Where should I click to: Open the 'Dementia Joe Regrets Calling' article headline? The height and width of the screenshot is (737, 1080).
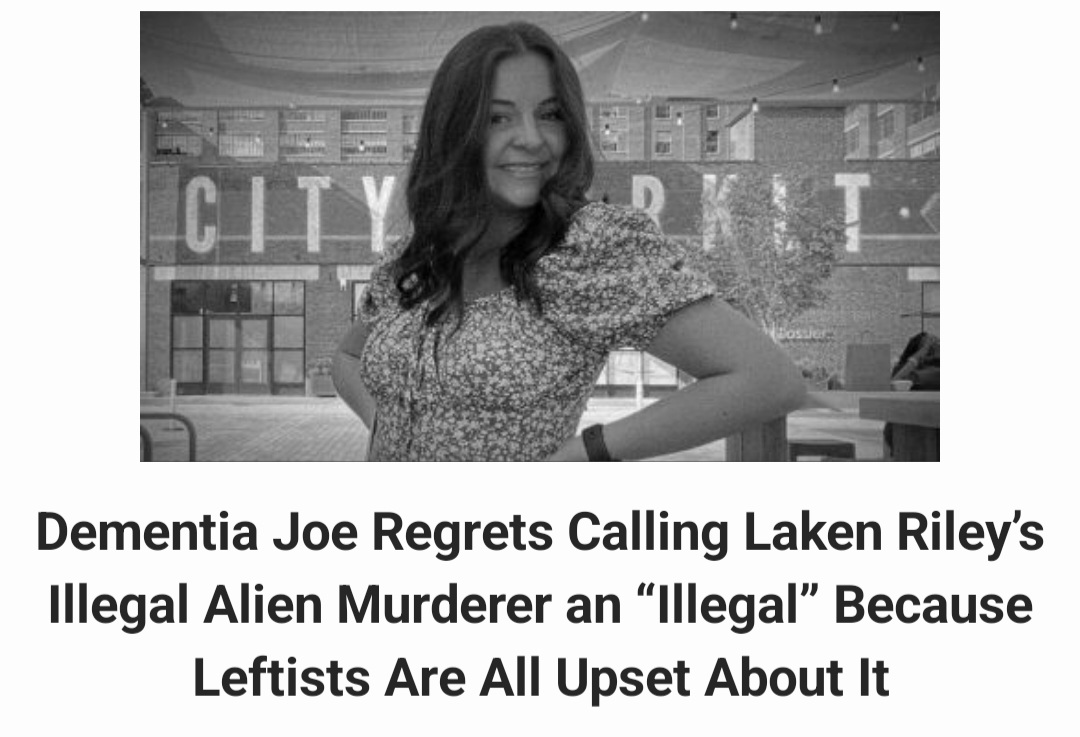click(540, 605)
